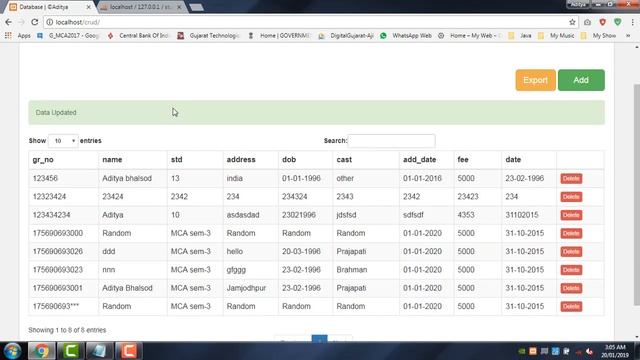The height and width of the screenshot is (360, 640).
Task: Click the green Add button
Action: point(581,80)
